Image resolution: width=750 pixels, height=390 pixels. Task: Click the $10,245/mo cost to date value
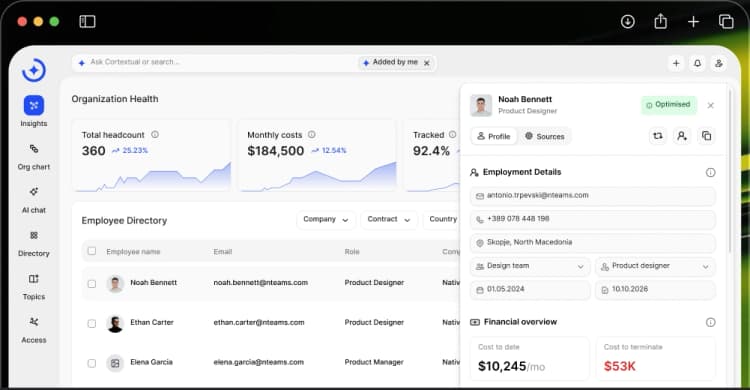[x=511, y=367]
